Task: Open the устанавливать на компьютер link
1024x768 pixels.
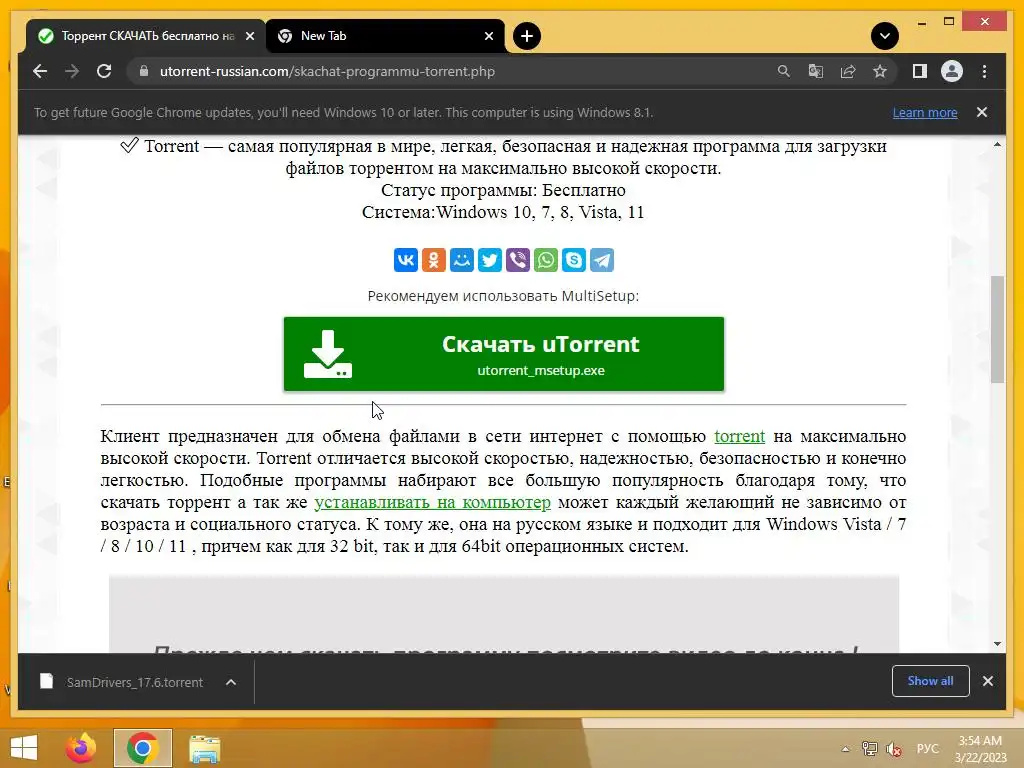Action: [x=432, y=502]
